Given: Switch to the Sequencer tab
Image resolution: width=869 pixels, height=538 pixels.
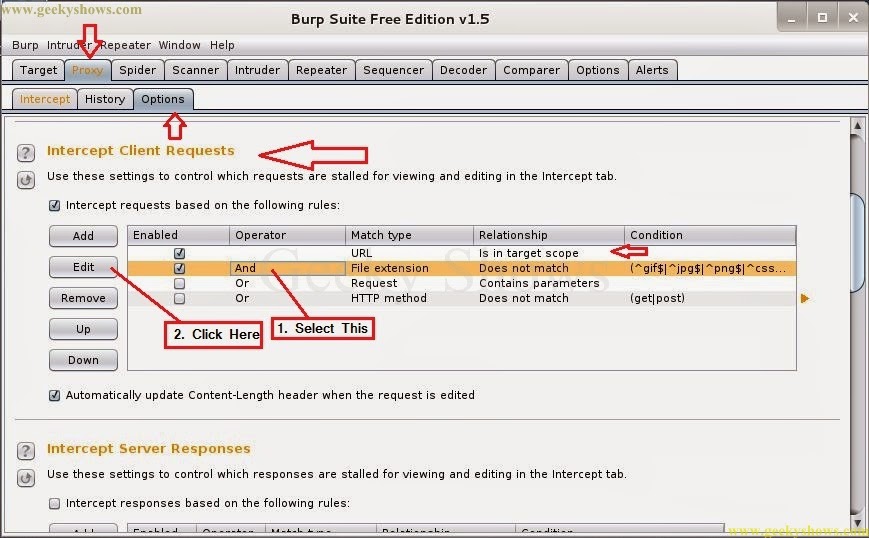Looking at the screenshot, I should pos(393,70).
